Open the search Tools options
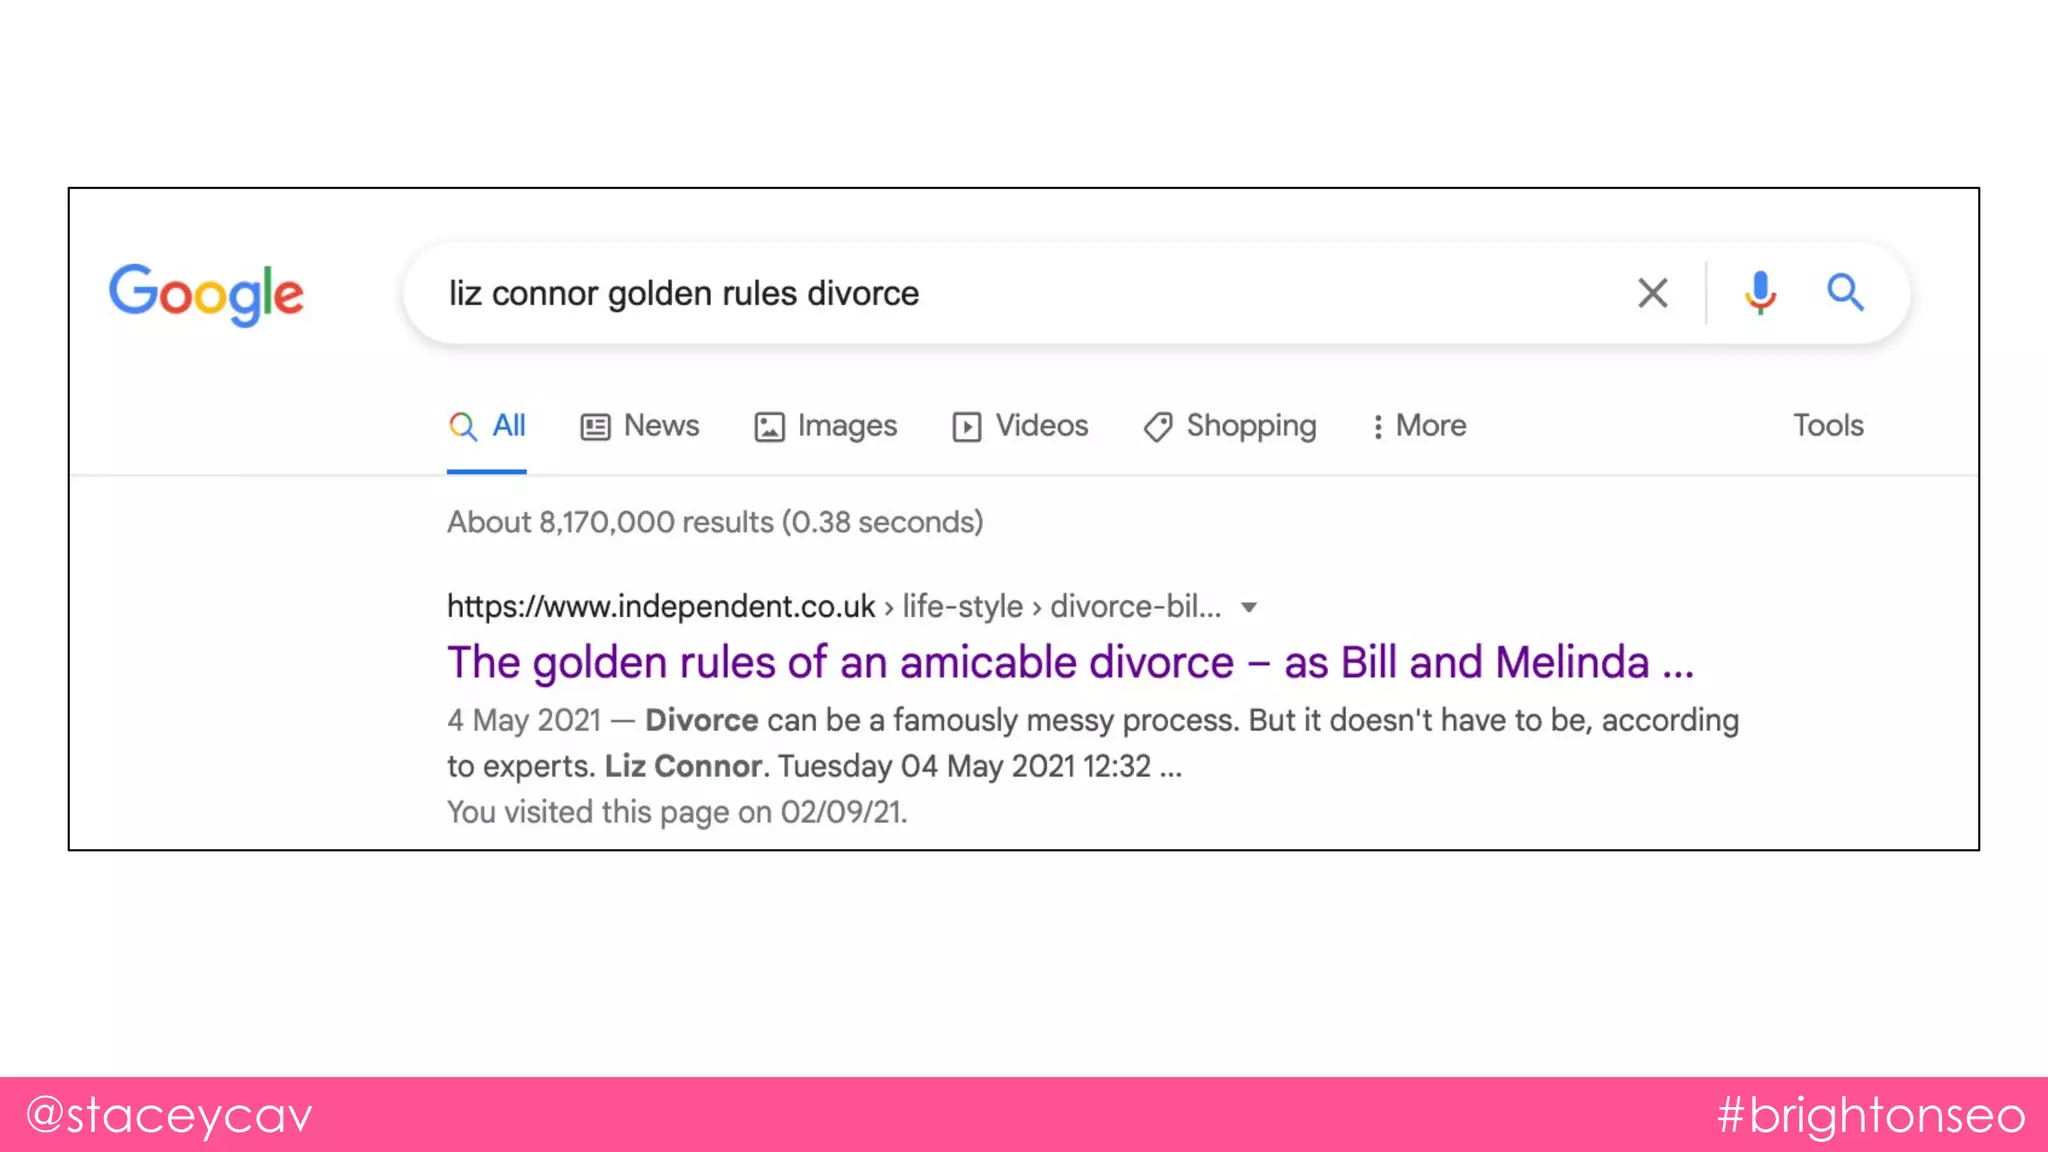 point(1827,426)
